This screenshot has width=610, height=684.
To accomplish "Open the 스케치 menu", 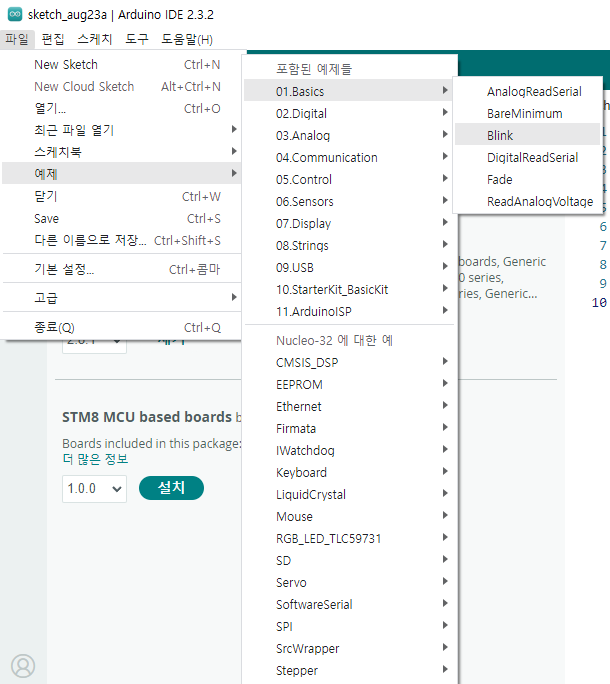I will click(95, 39).
